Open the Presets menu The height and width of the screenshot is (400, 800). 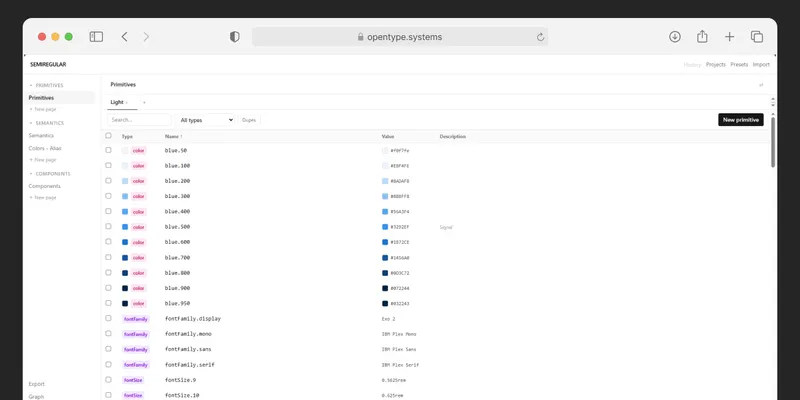click(739, 65)
